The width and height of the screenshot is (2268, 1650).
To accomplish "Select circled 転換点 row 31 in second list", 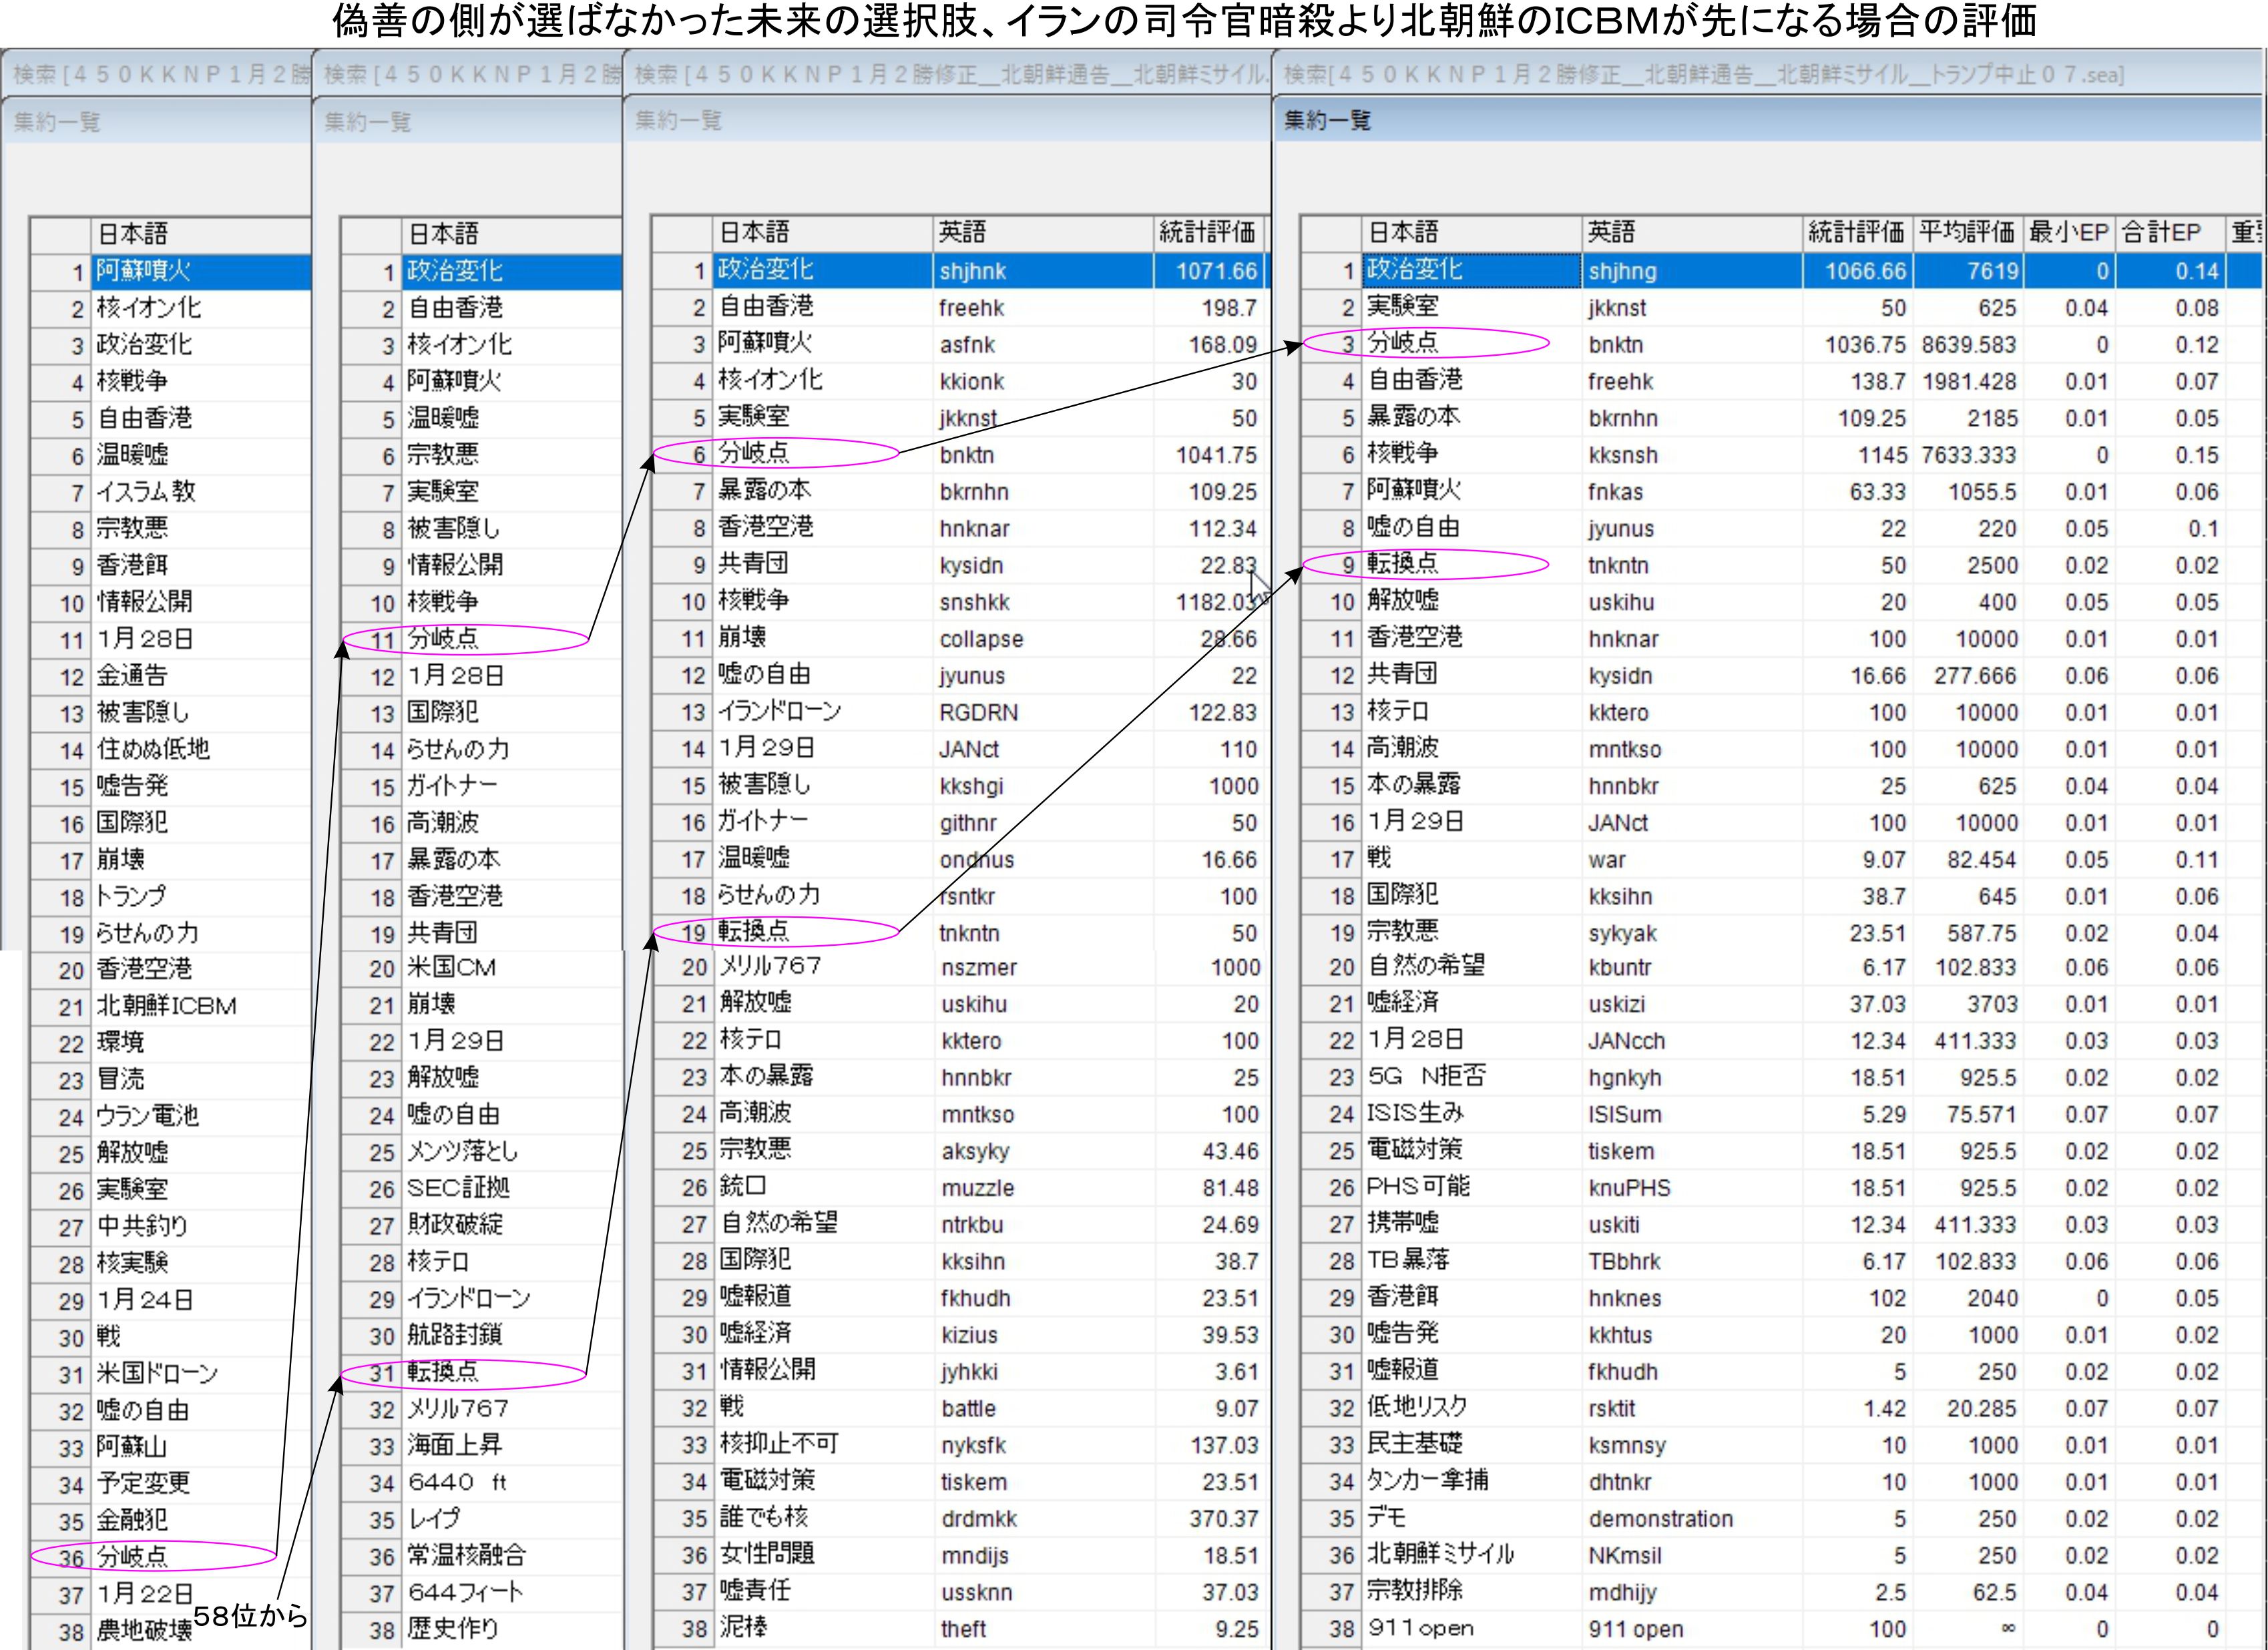I will 443,1372.
